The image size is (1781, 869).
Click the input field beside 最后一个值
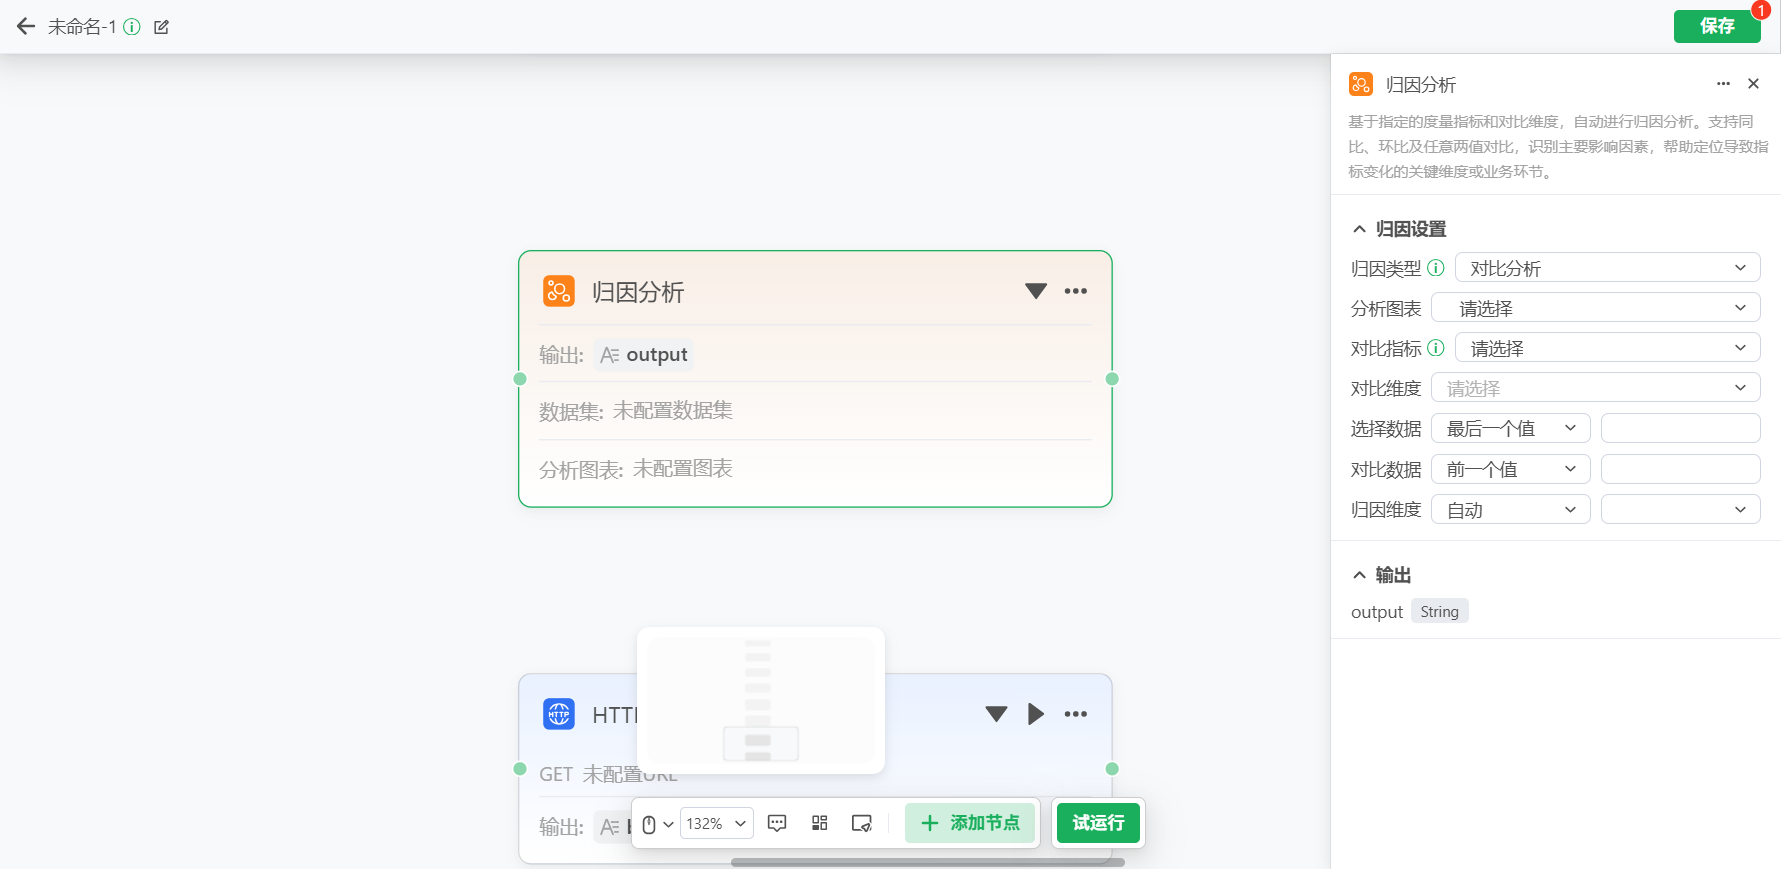1680,428
